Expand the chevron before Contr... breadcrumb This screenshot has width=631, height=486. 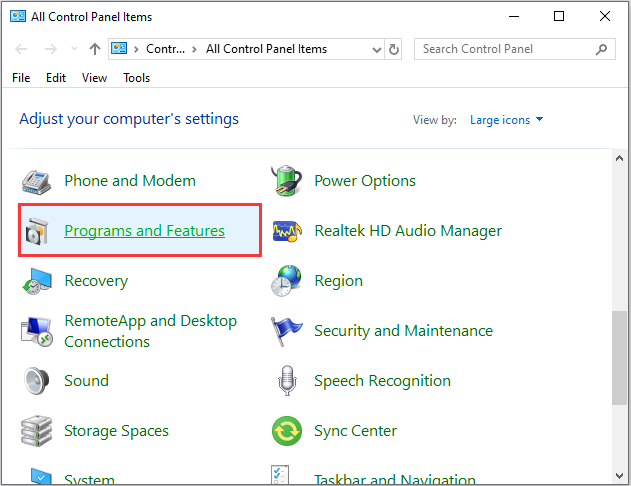coord(136,49)
